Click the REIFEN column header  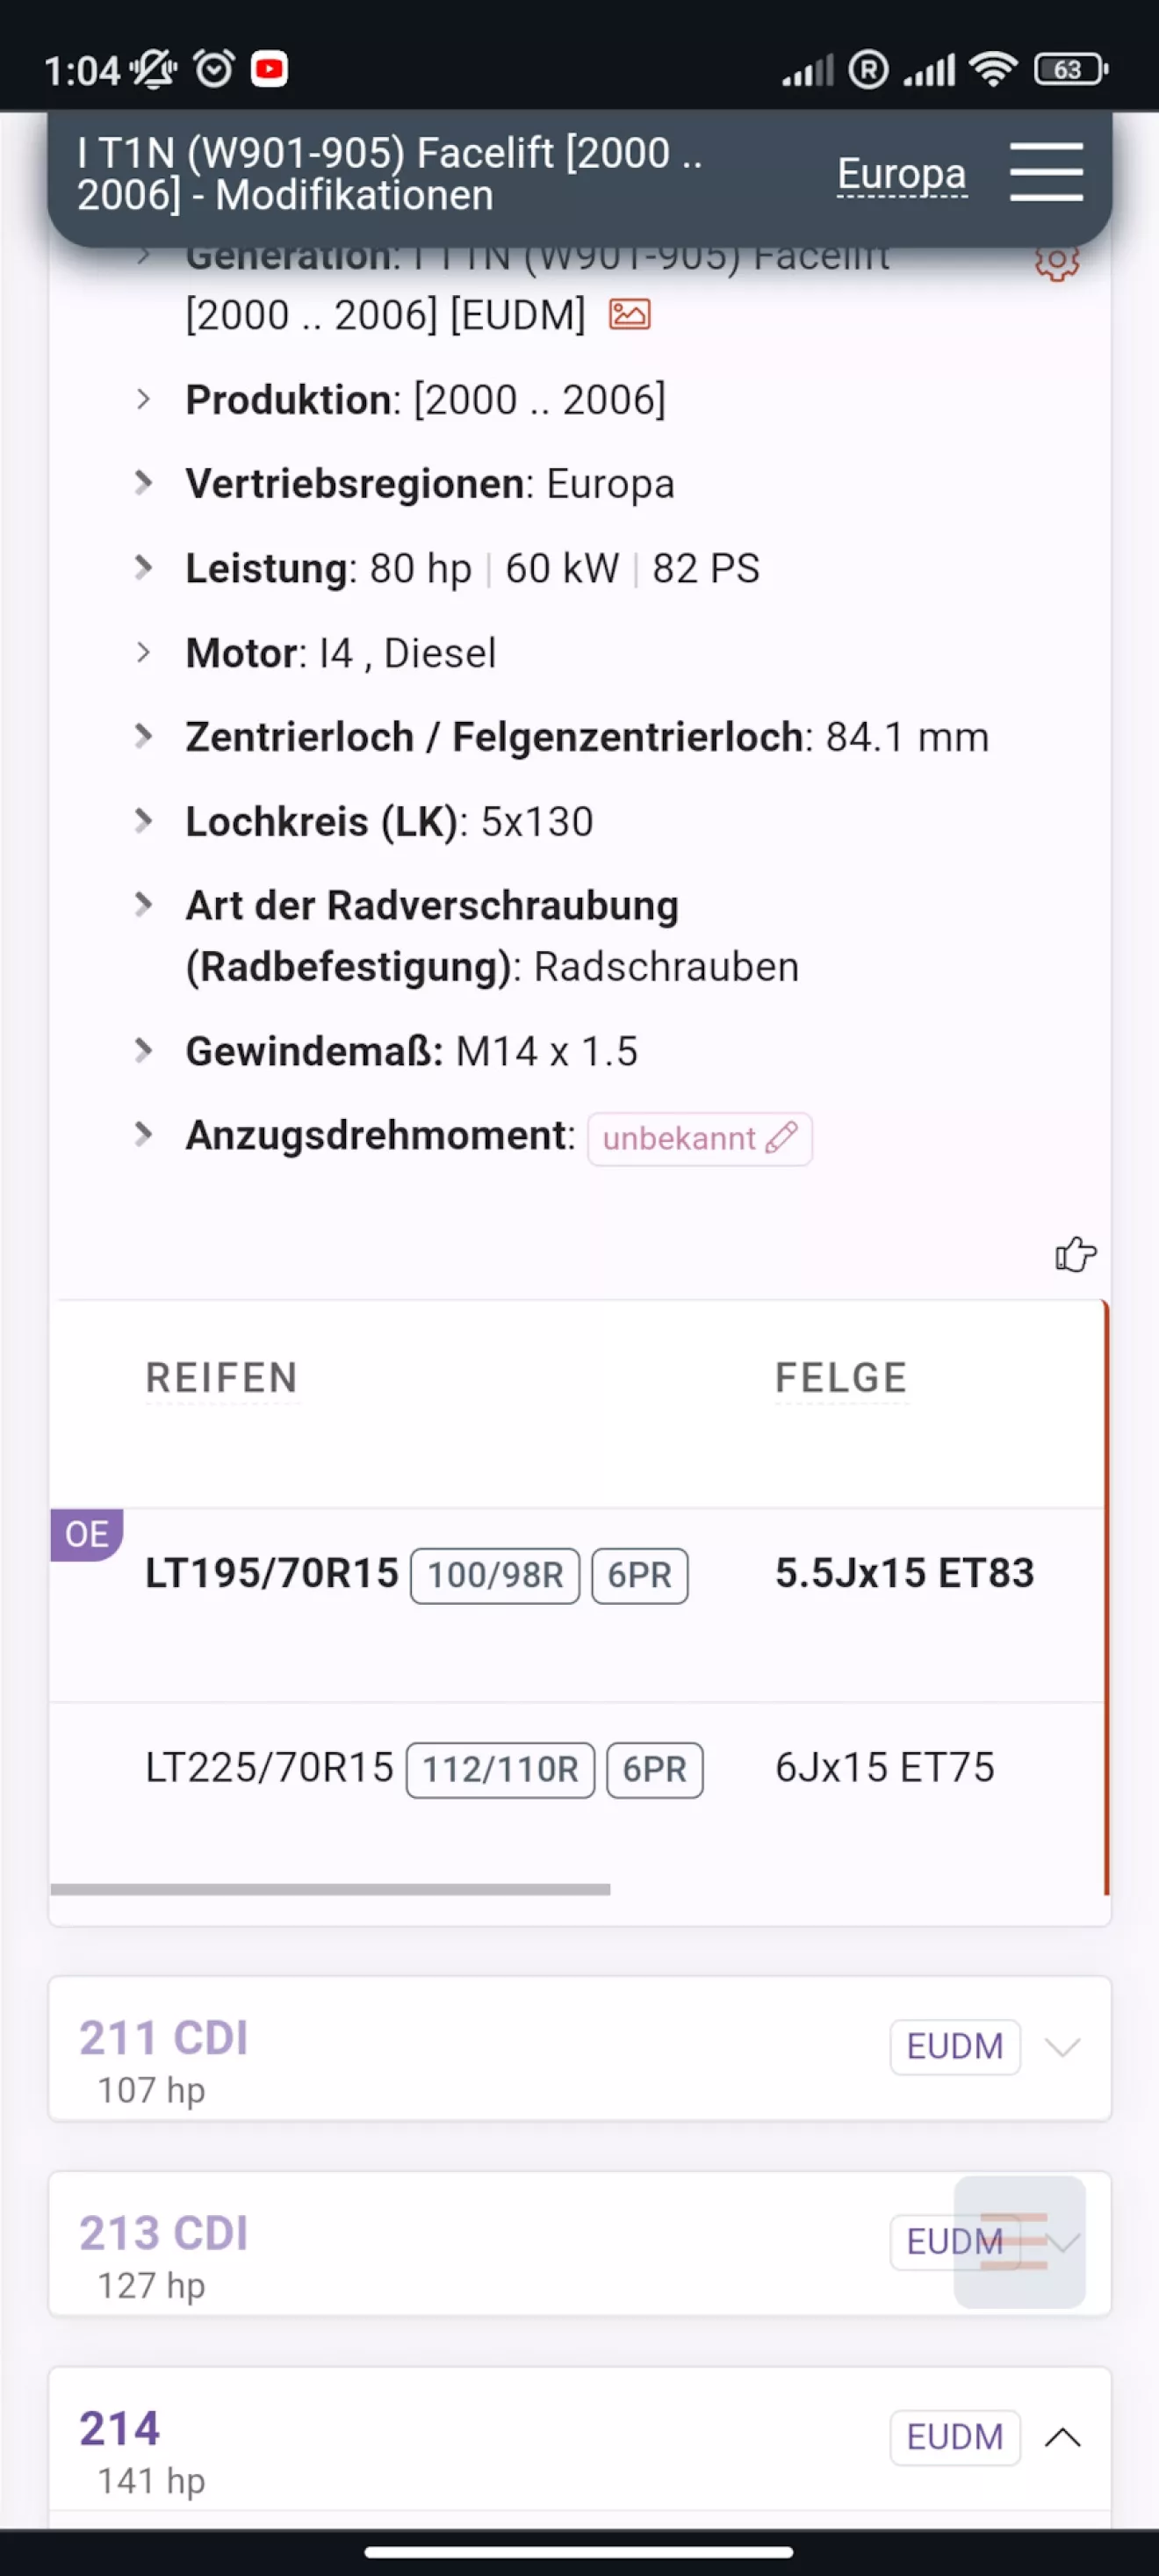221,1378
